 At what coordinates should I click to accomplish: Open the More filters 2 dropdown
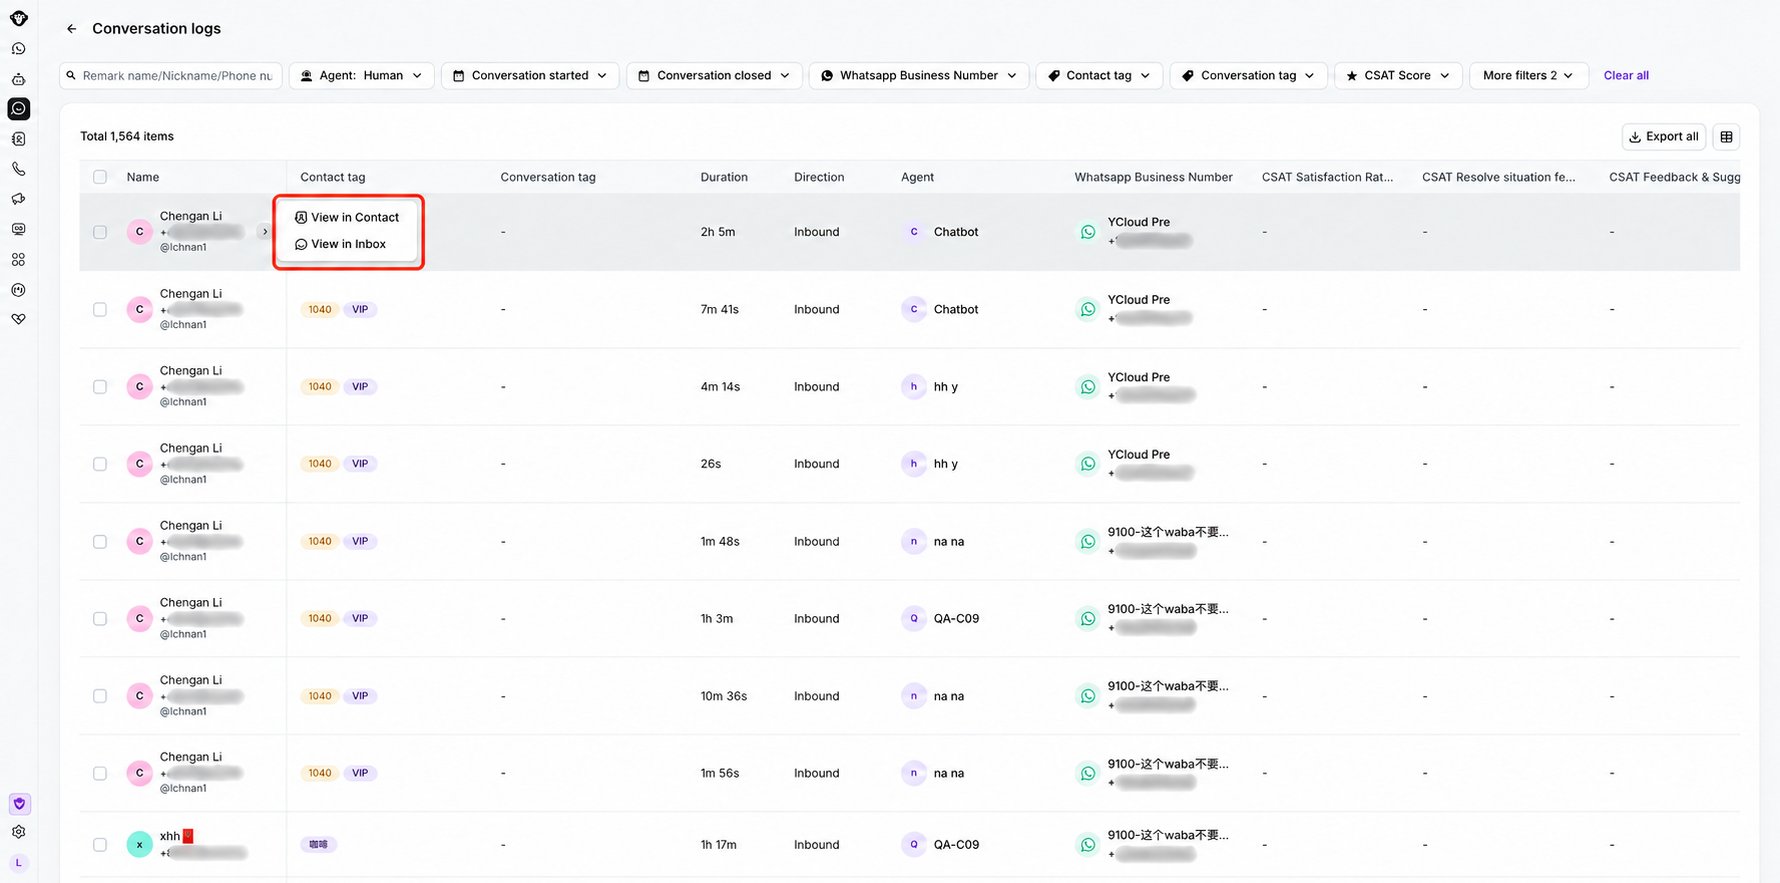pyautogui.click(x=1528, y=76)
